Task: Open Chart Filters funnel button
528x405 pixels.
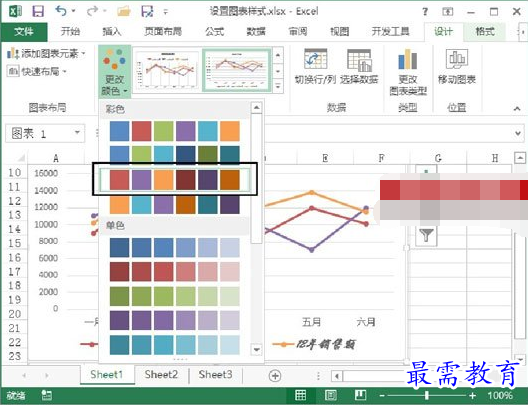Action: coord(426,236)
